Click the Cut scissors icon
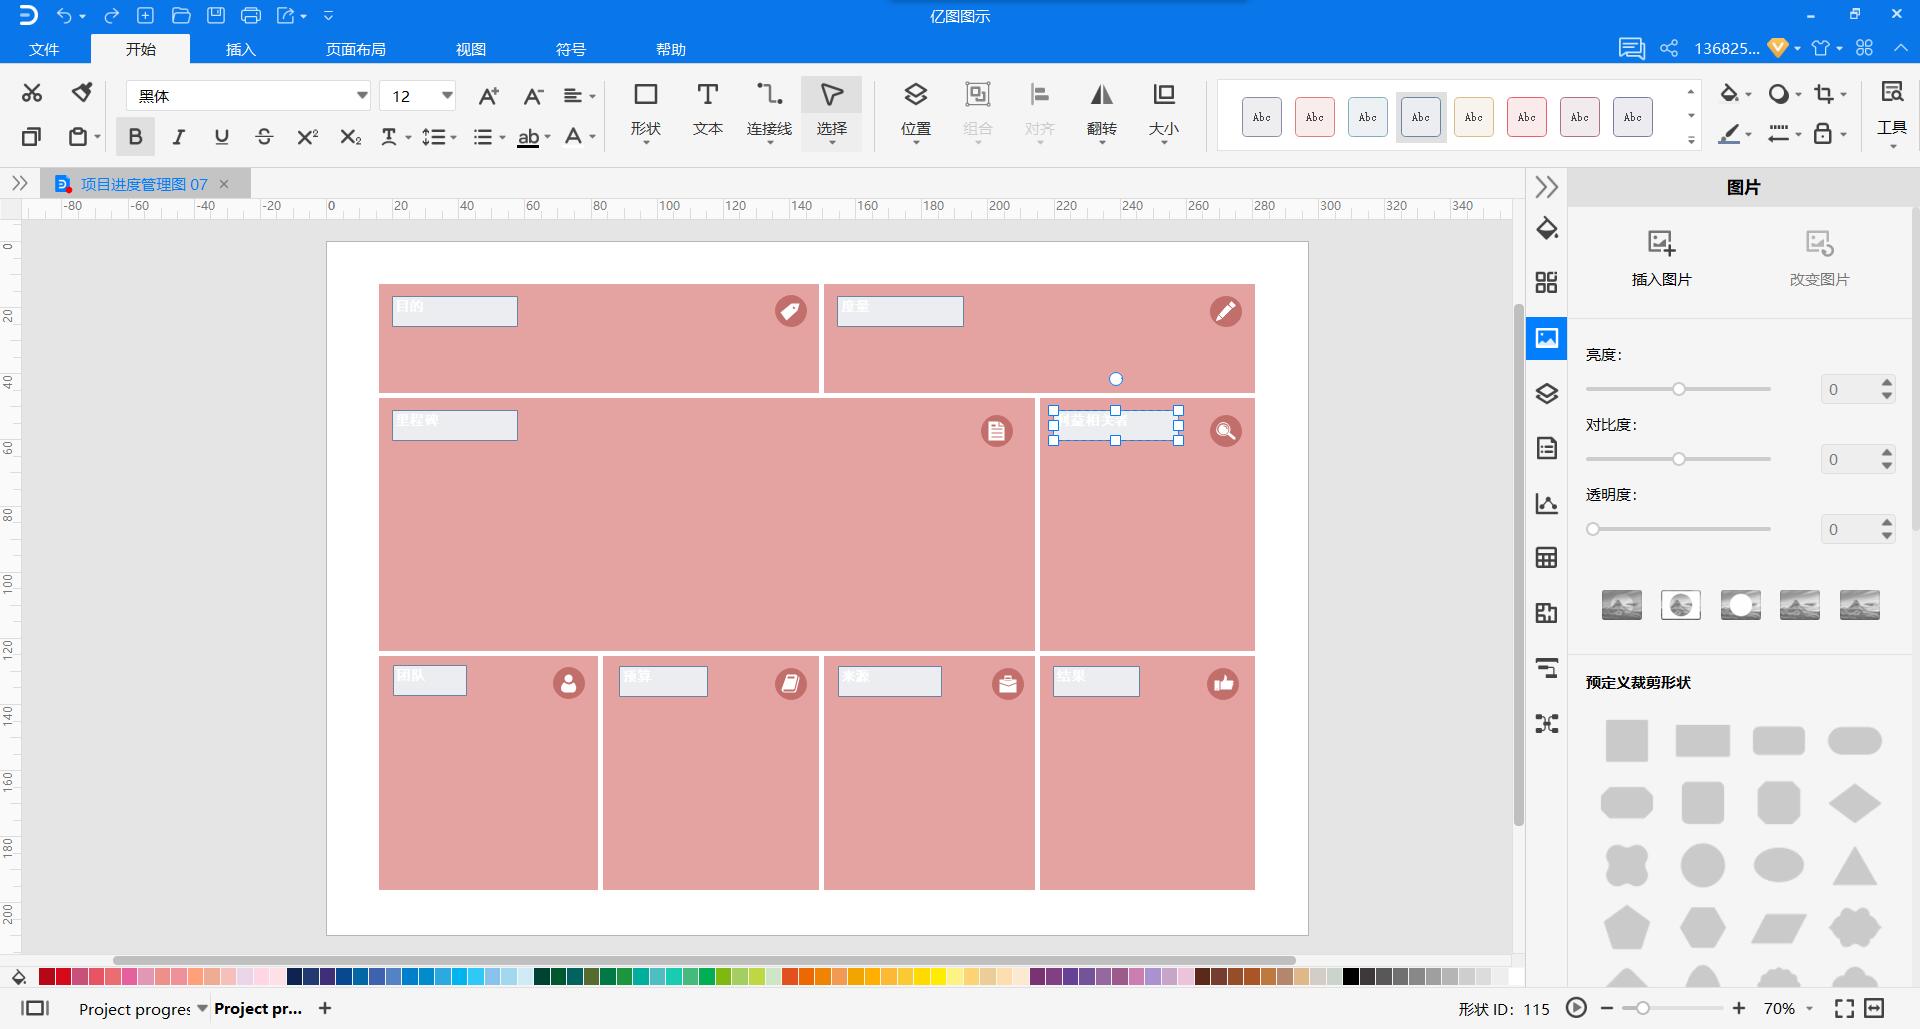1920x1029 pixels. [32, 93]
